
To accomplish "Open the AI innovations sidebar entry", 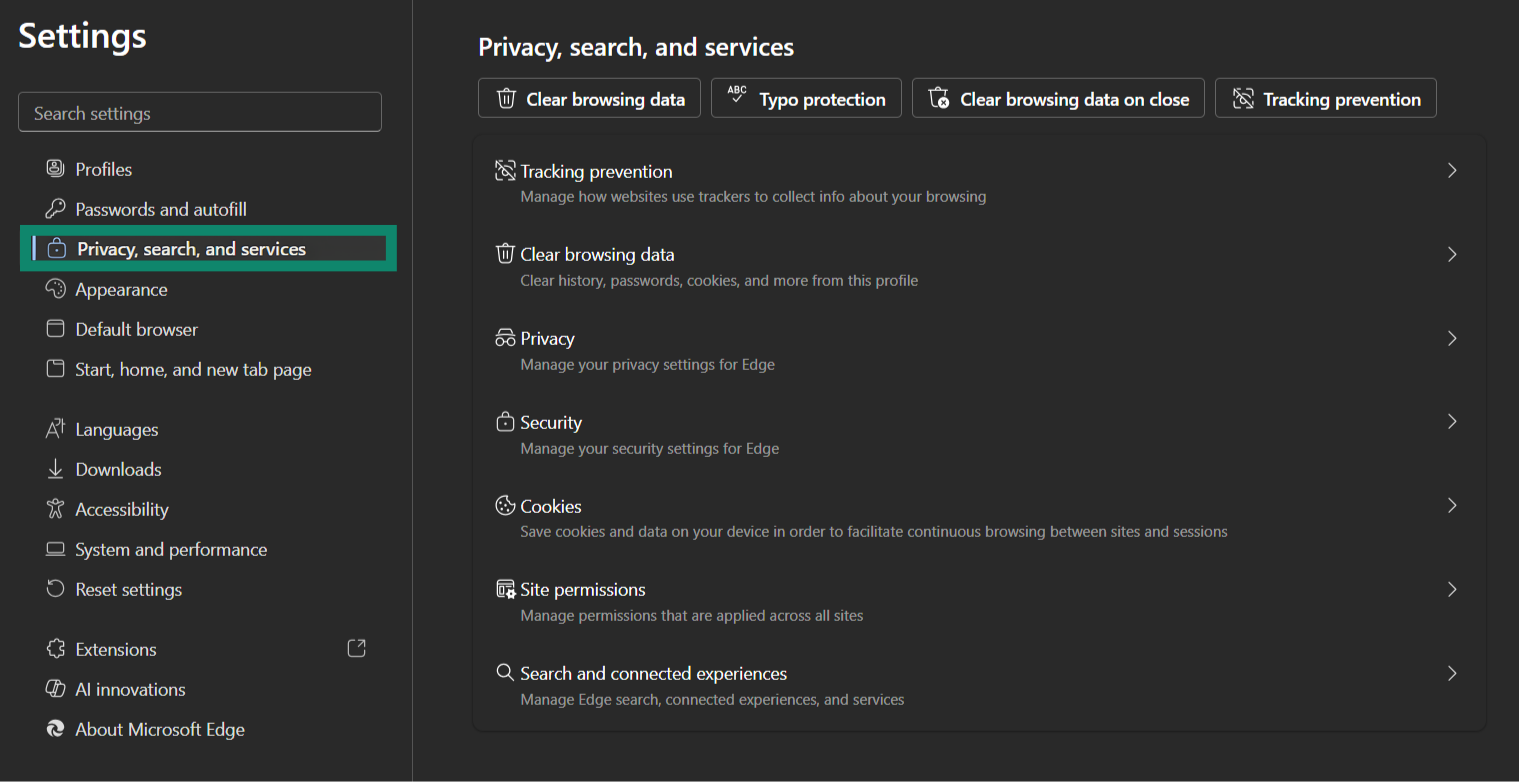I will (55, 689).
